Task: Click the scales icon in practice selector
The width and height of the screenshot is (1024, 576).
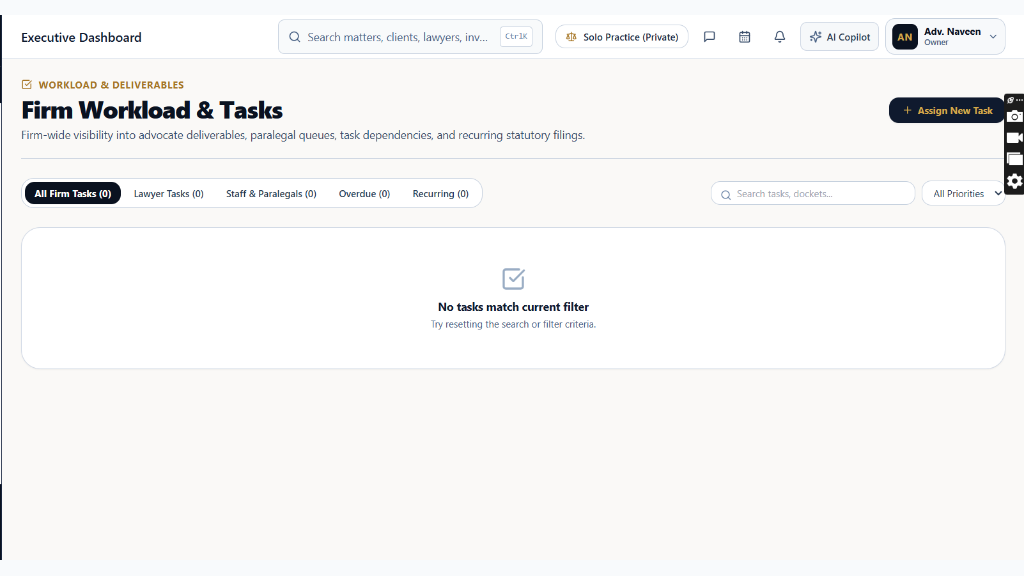Action: point(571,37)
